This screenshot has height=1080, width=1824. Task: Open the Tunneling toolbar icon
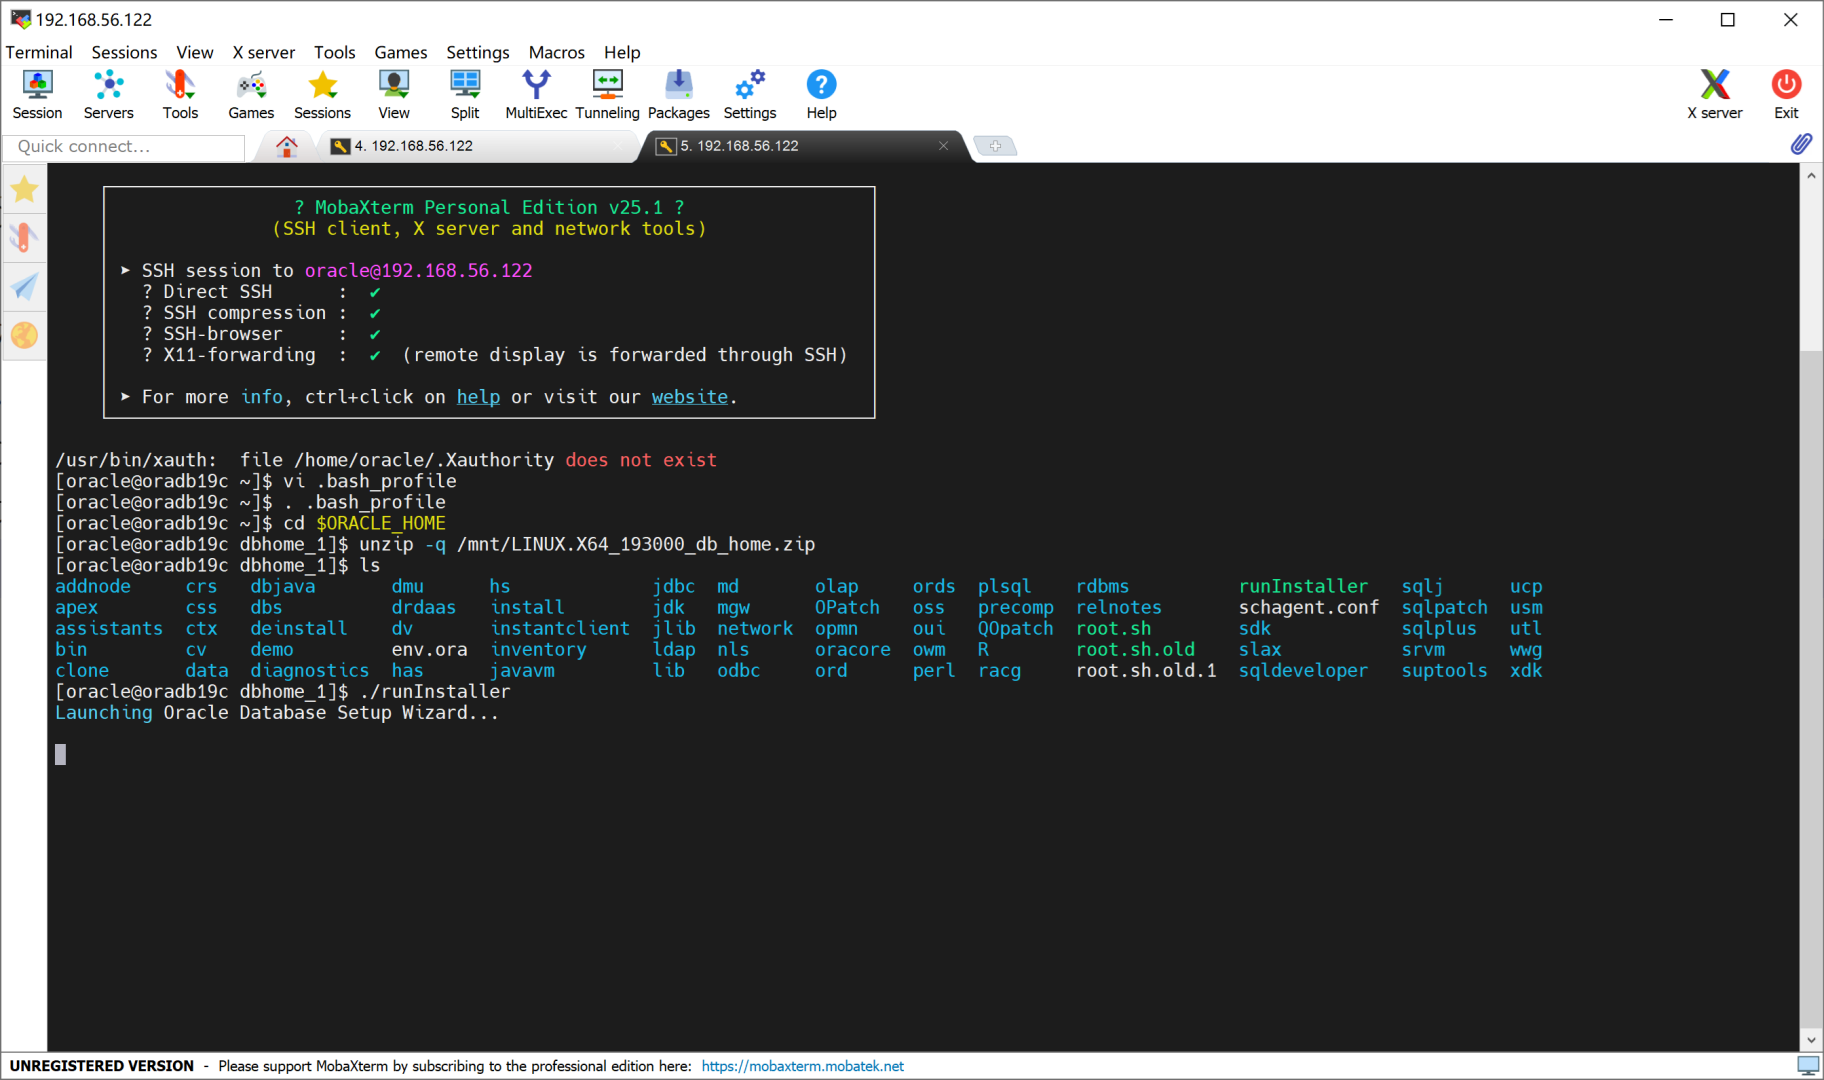point(607,95)
